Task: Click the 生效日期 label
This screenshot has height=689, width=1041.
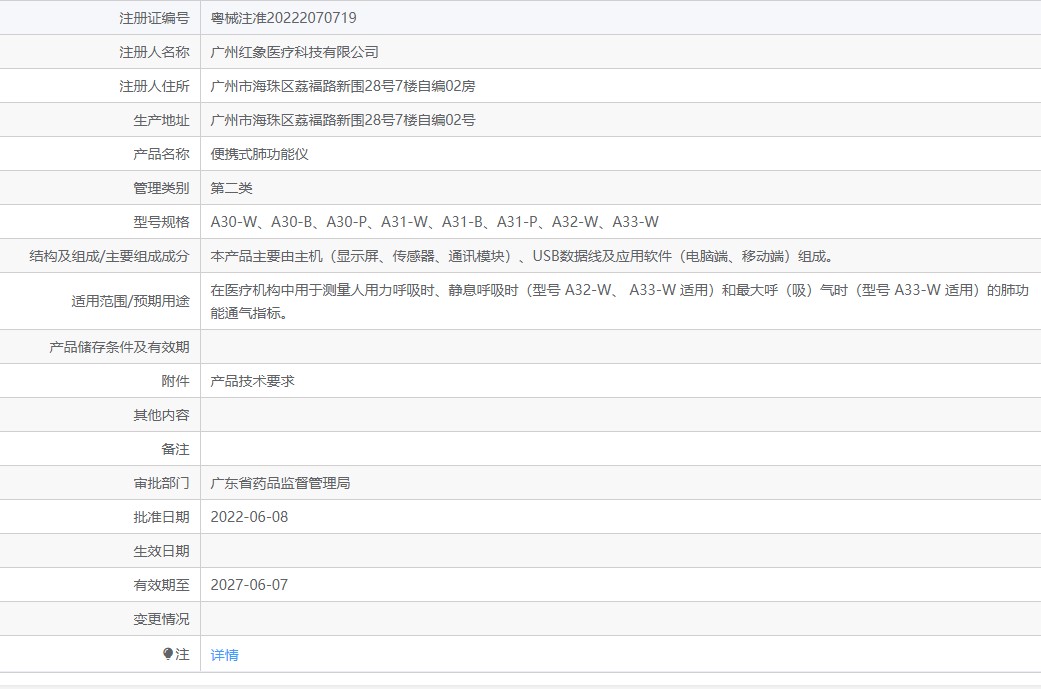Action: [161, 551]
